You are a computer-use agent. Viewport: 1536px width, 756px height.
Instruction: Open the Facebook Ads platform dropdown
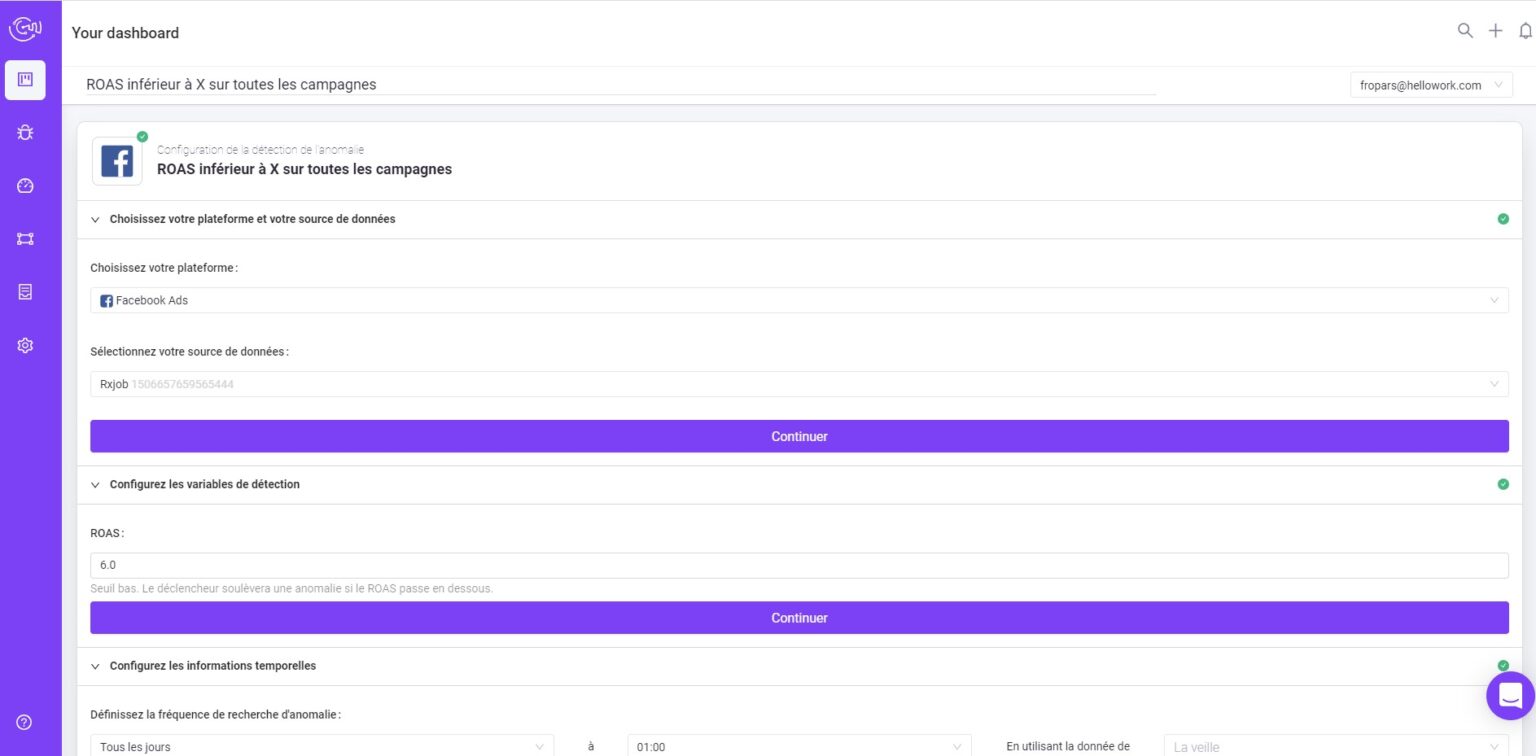799,300
